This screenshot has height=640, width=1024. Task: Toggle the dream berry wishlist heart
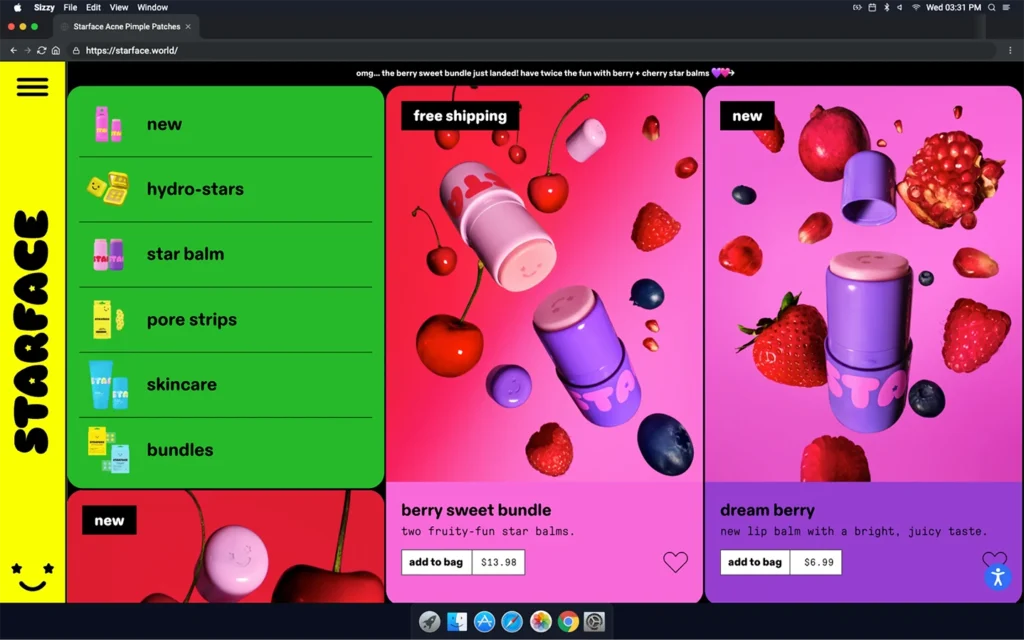(x=993, y=560)
